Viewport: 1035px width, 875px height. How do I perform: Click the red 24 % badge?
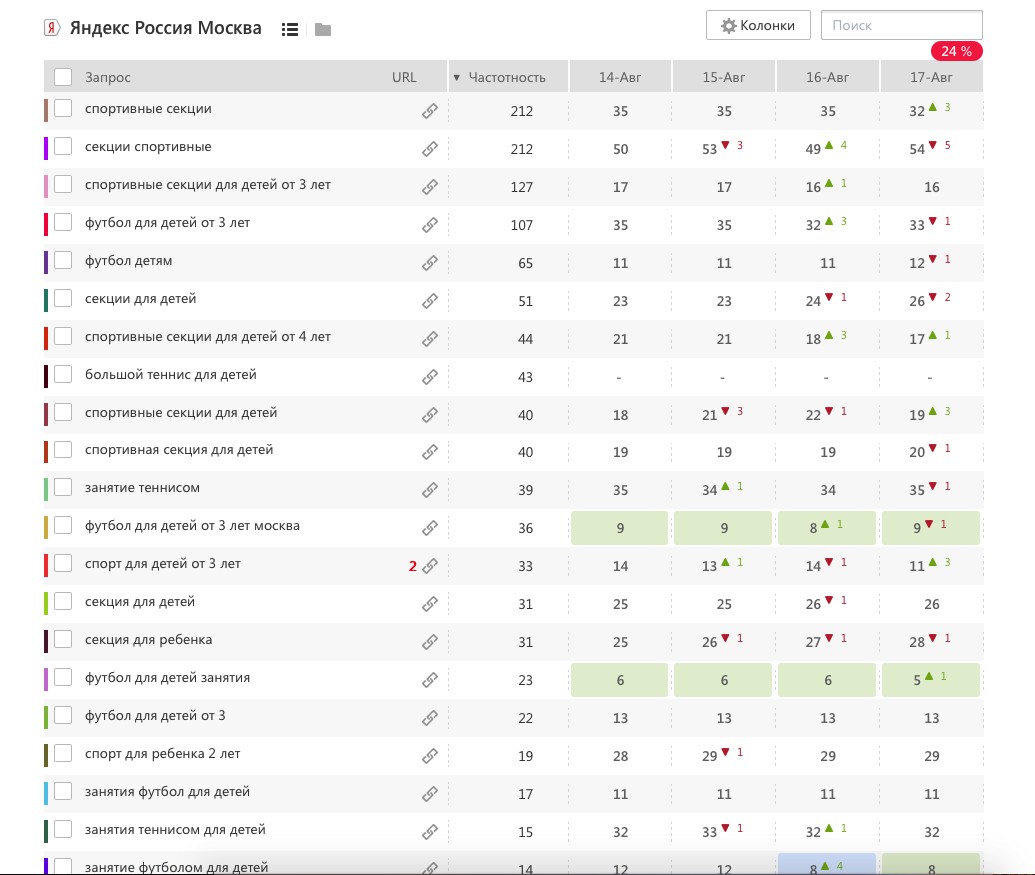coord(956,51)
